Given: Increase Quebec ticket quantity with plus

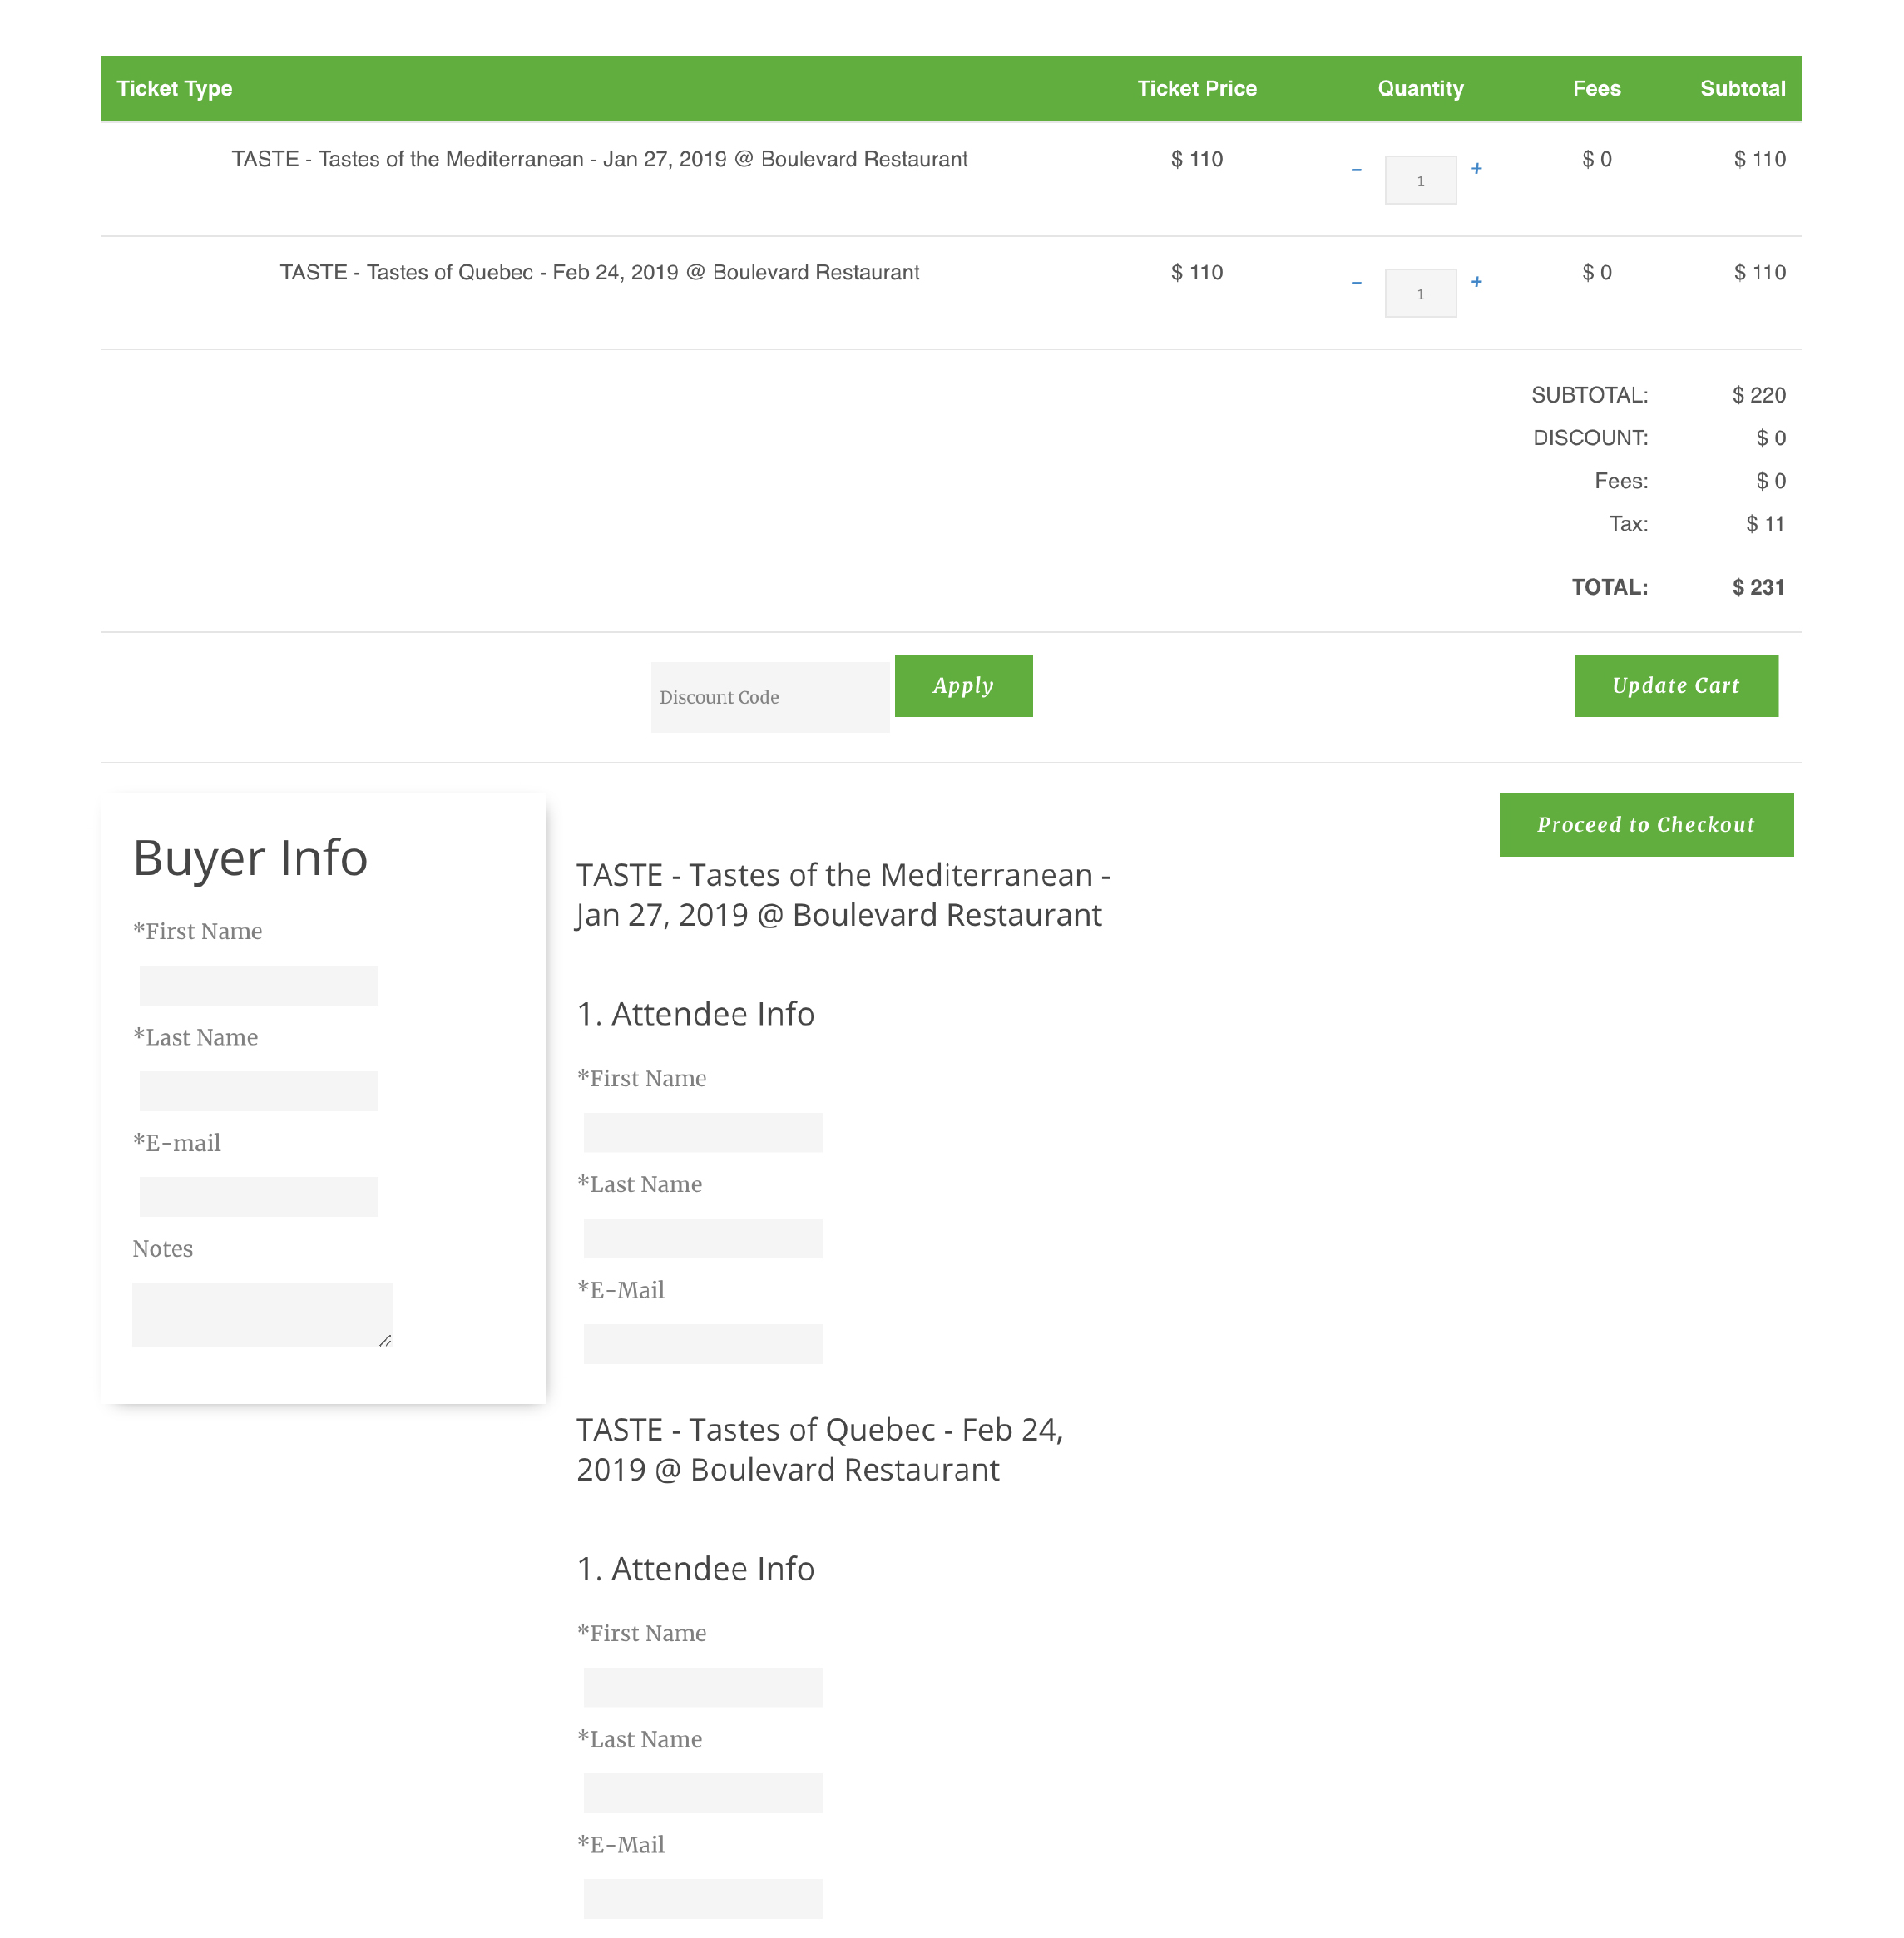Looking at the screenshot, I should 1476,281.
